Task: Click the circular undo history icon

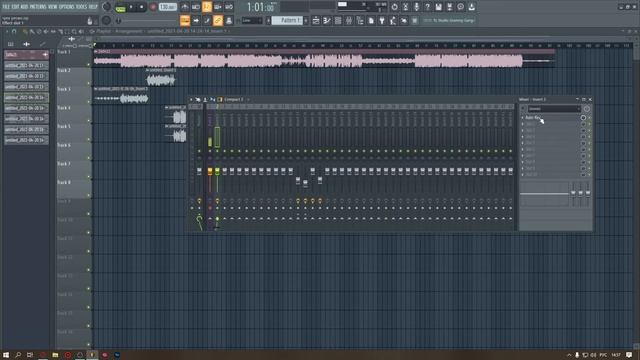Action: (x=394, y=7)
